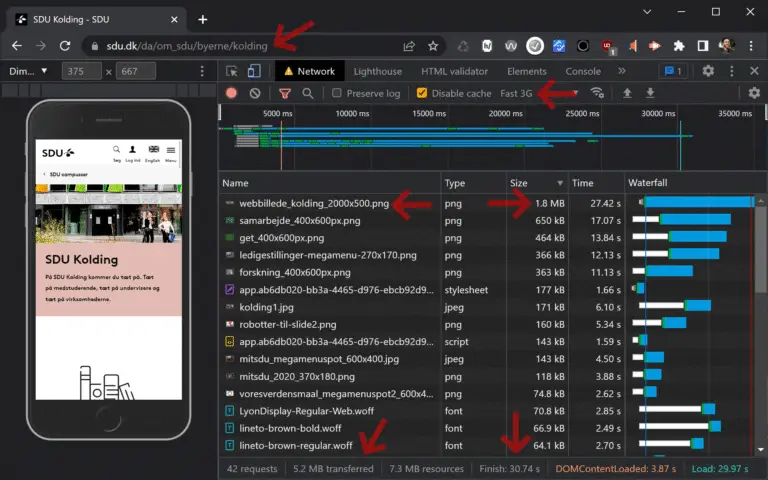768x480 pixels.
Task: Open the Chrome three-dot menu
Action: 751,46
